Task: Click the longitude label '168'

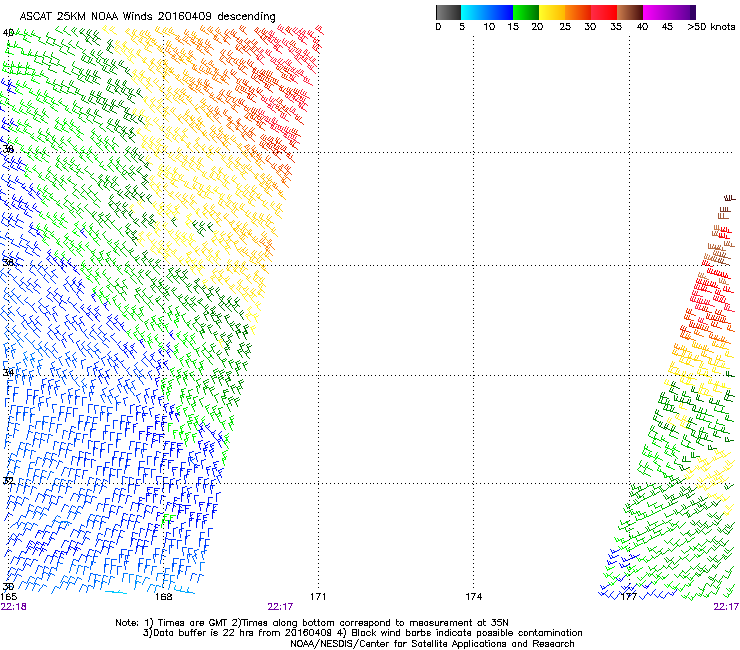Action: click(163, 597)
